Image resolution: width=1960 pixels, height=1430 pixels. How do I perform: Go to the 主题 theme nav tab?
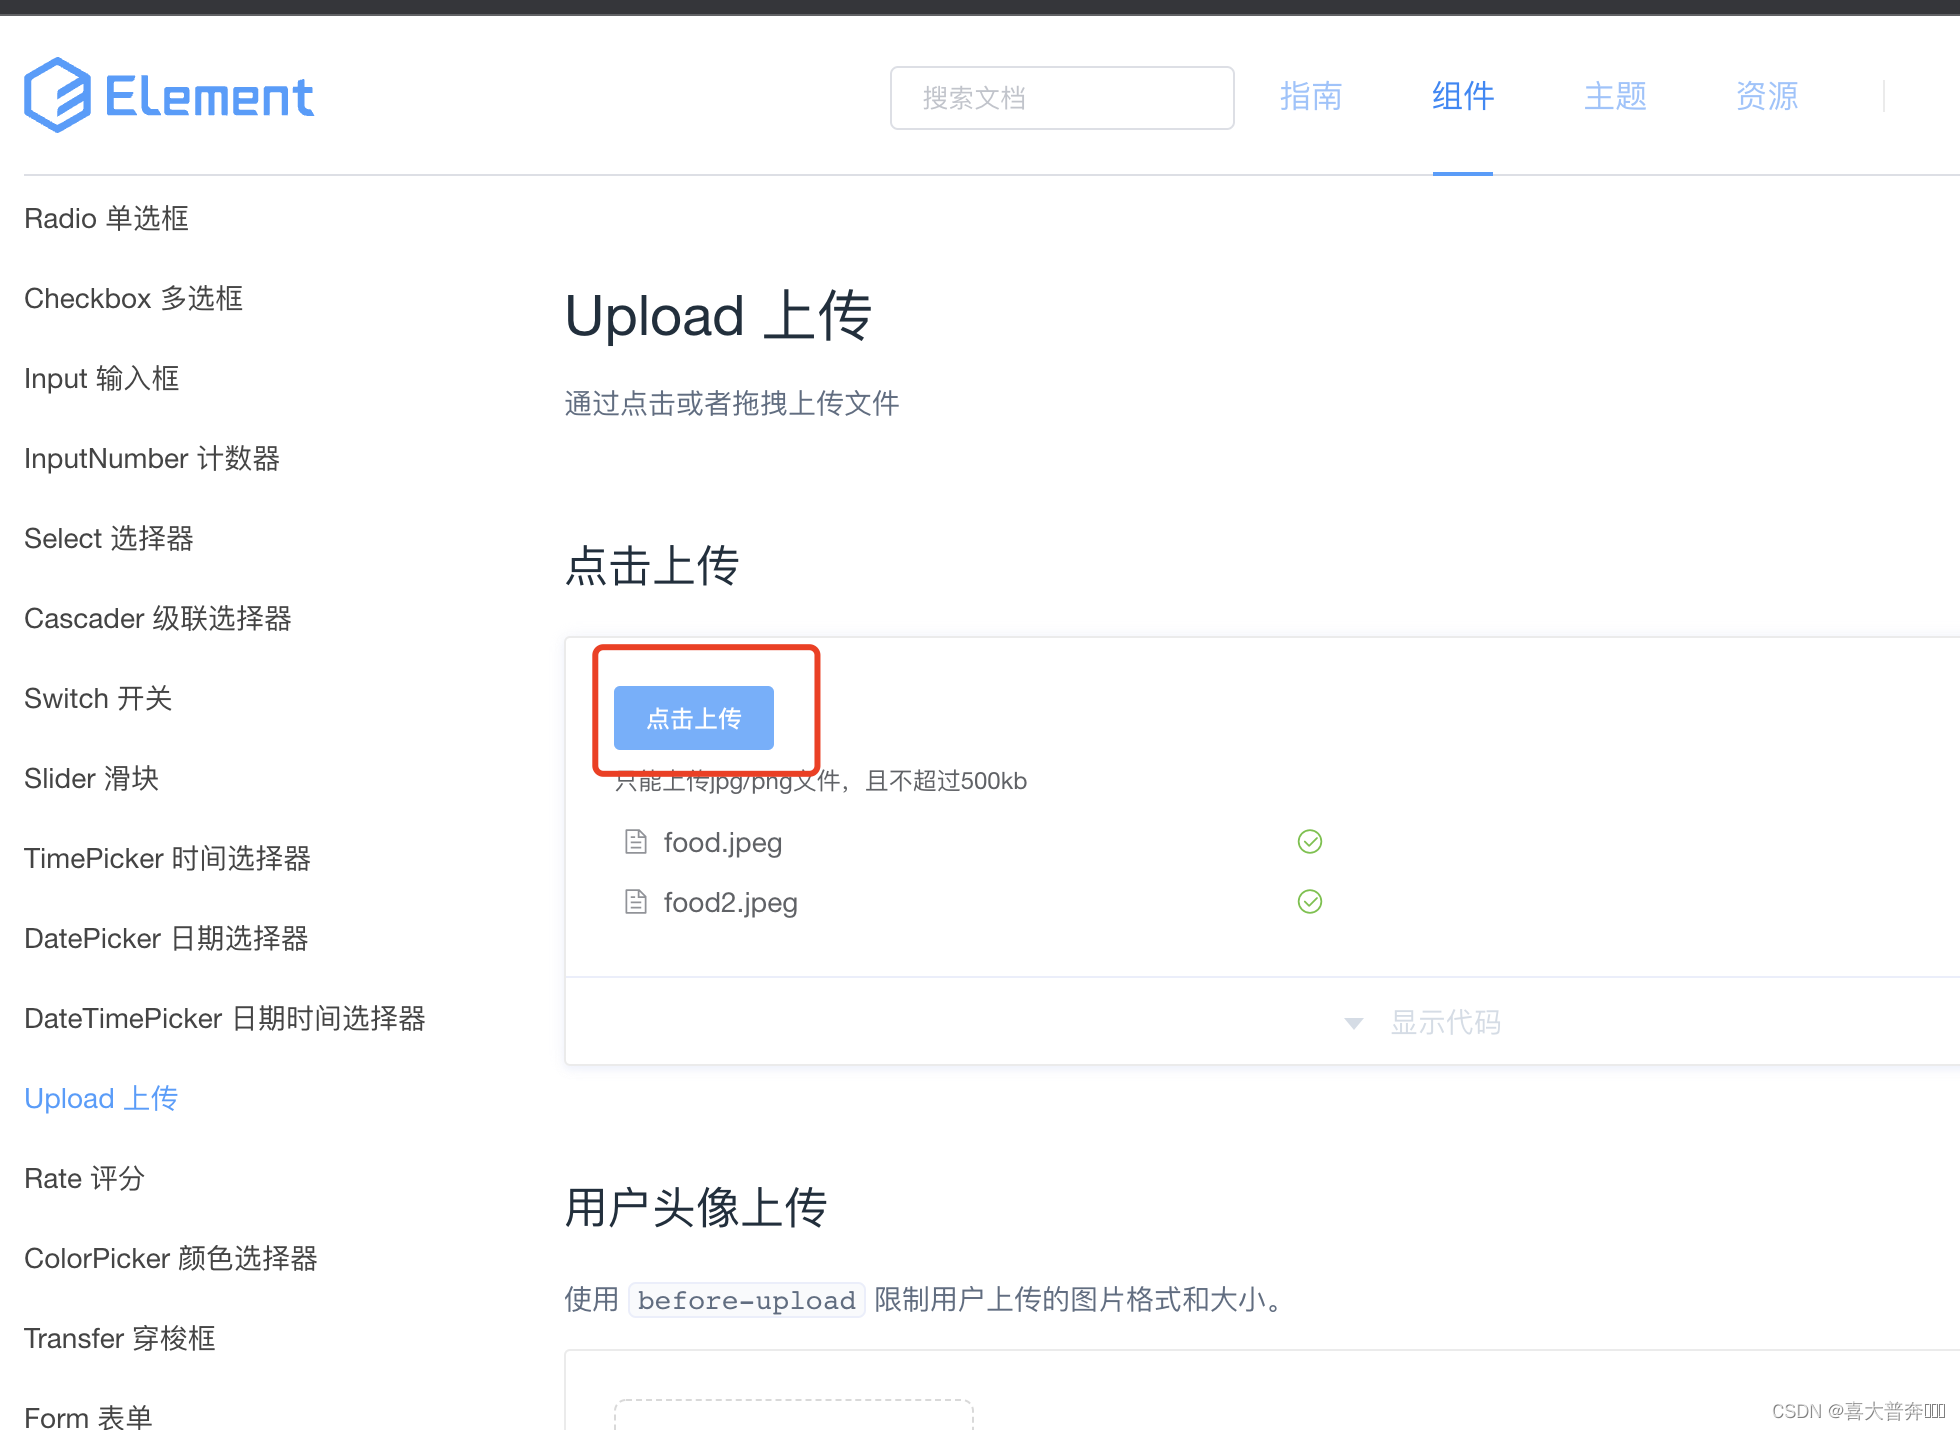click(x=1615, y=97)
